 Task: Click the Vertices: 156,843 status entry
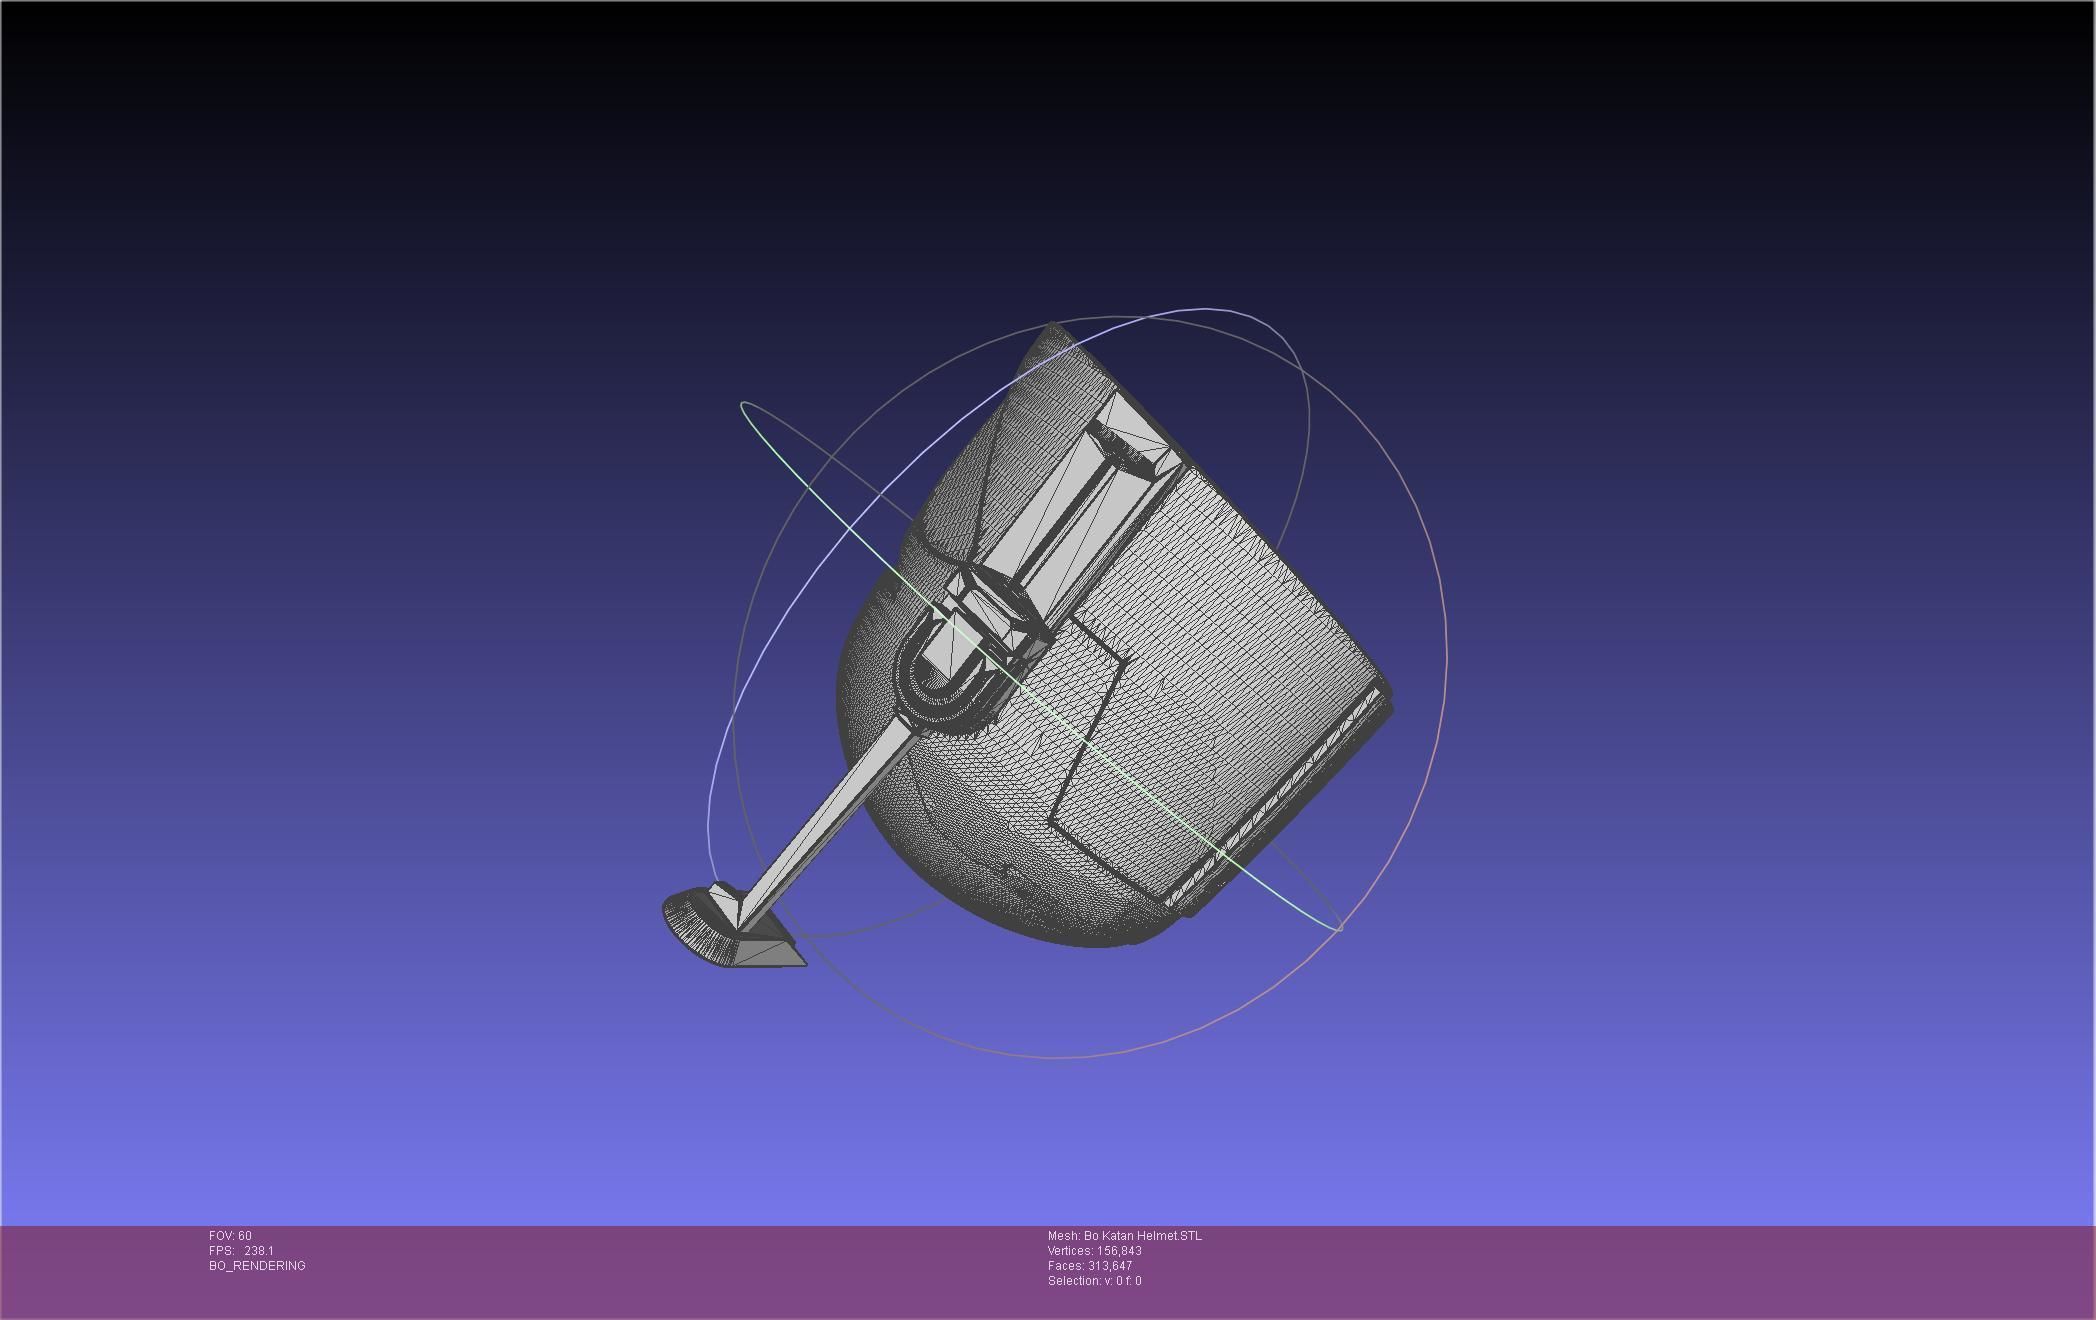tap(1095, 1251)
